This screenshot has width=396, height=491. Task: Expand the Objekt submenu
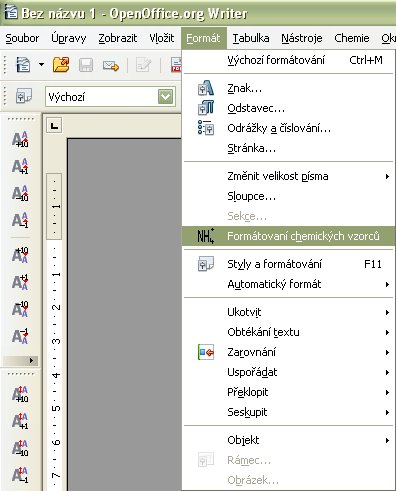click(x=289, y=440)
